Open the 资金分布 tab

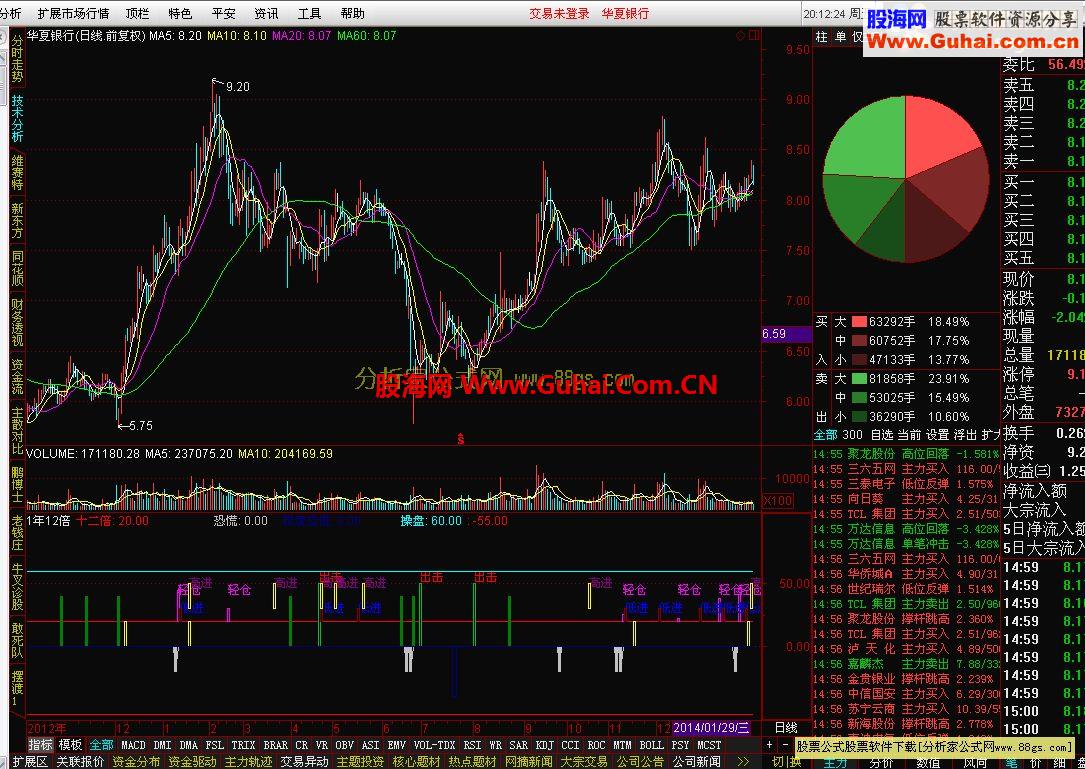pyautogui.click(x=136, y=761)
